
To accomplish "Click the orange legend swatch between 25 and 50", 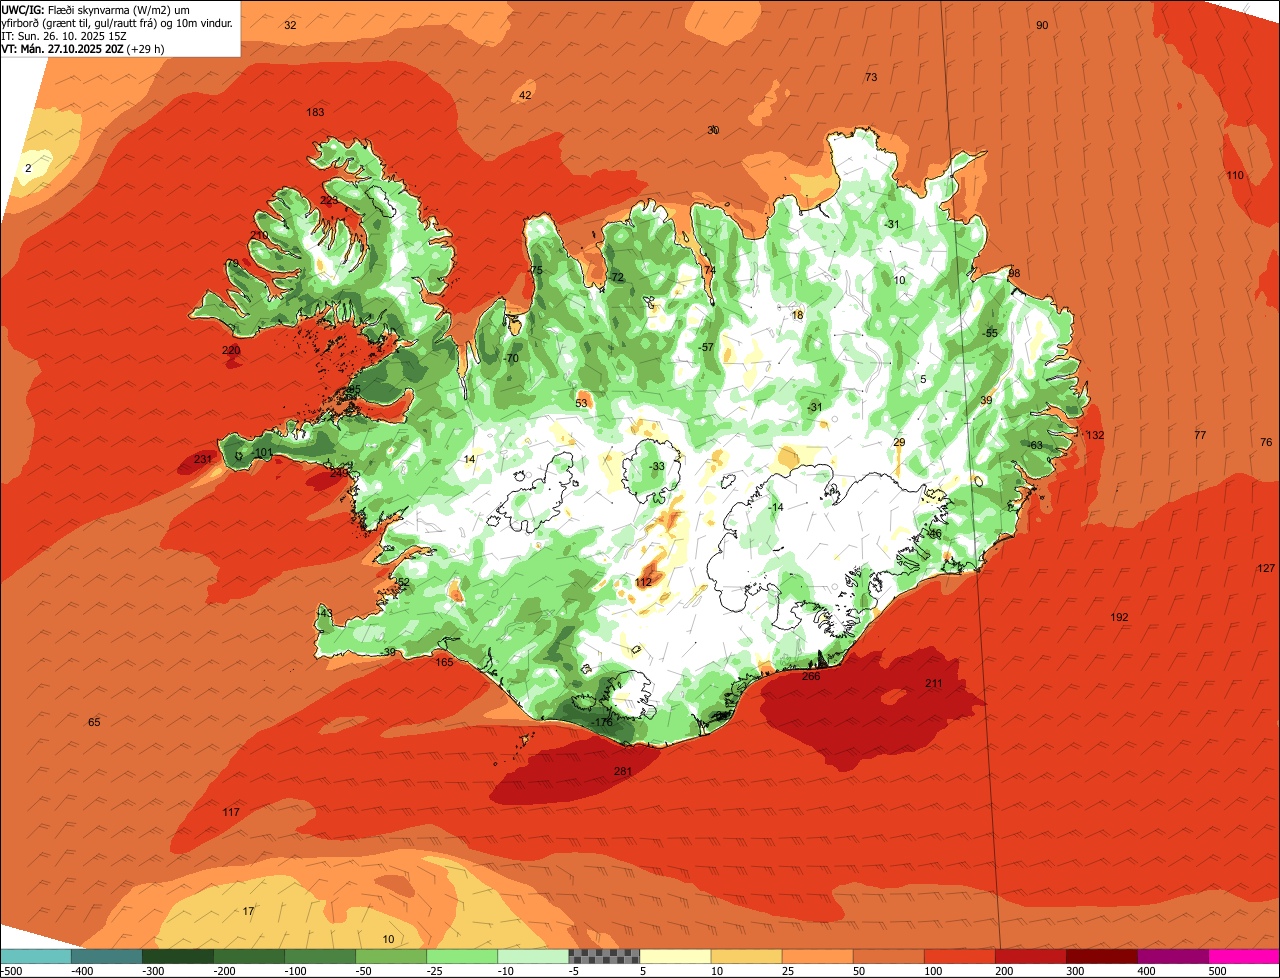I will (x=816, y=956).
